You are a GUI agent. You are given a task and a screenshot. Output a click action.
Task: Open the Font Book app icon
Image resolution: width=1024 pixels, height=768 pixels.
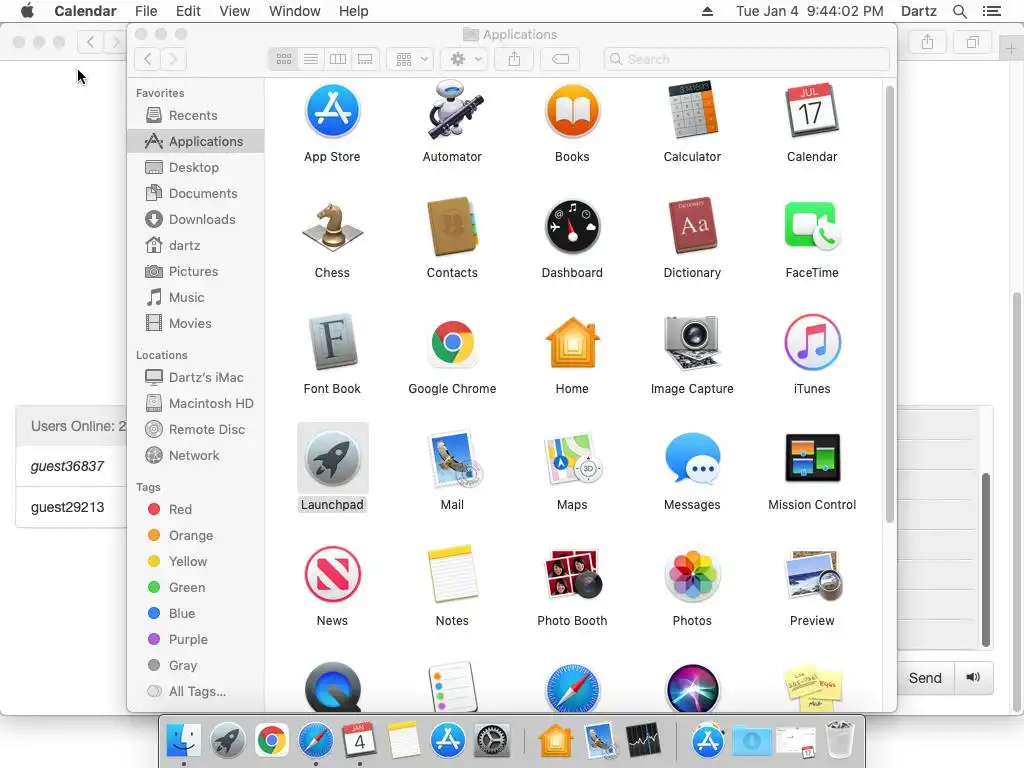point(332,342)
